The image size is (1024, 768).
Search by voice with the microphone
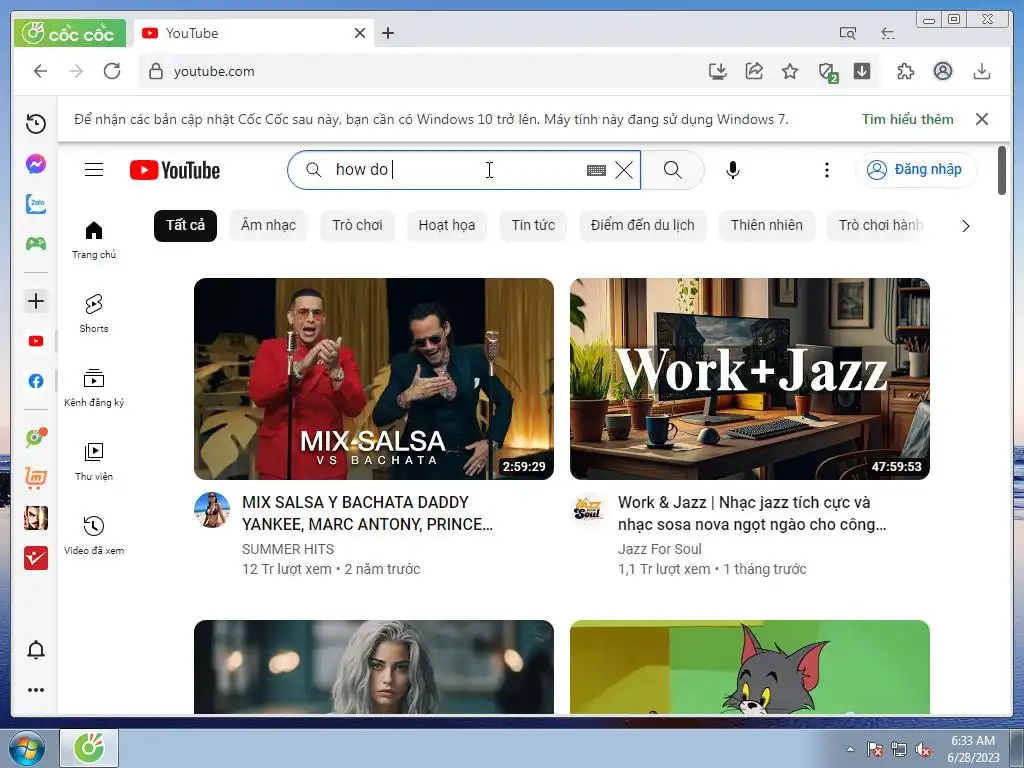pos(733,170)
